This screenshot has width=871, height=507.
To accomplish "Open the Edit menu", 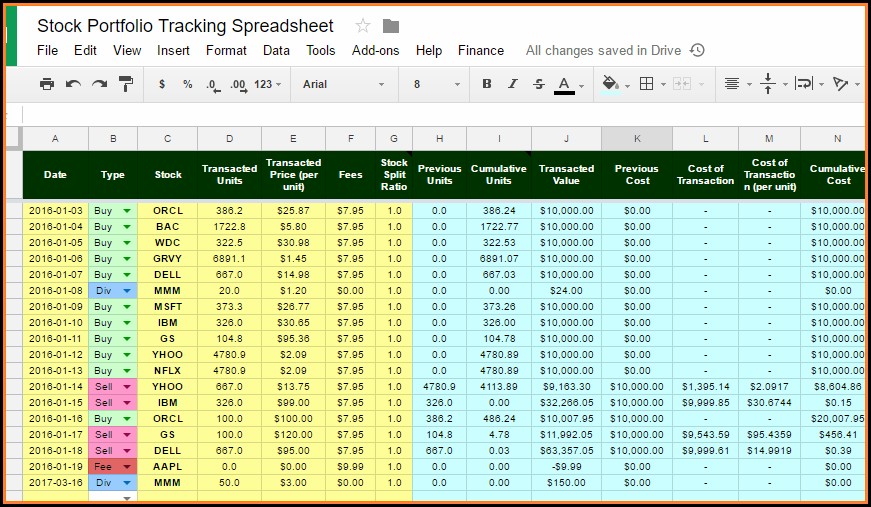I will pos(85,51).
